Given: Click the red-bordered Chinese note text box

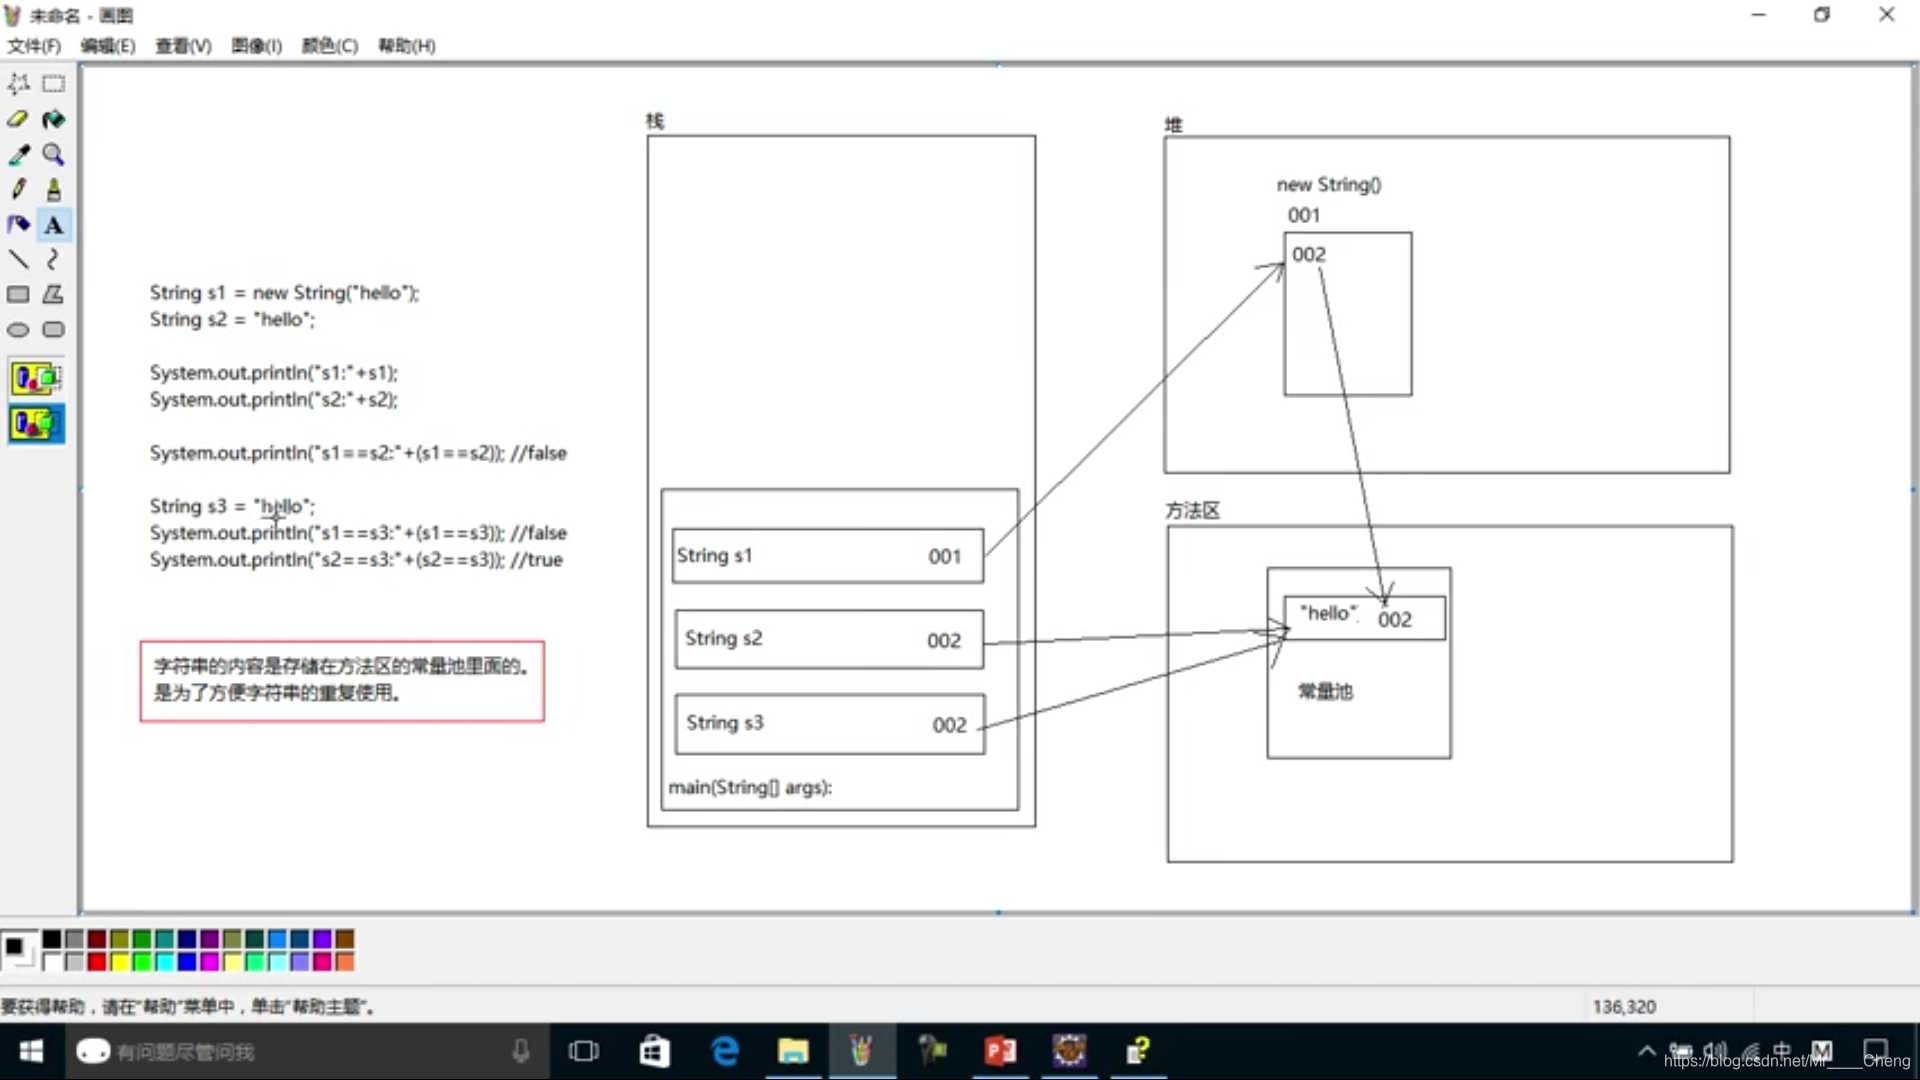Looking at the screenshot, I should coord(342,681).
